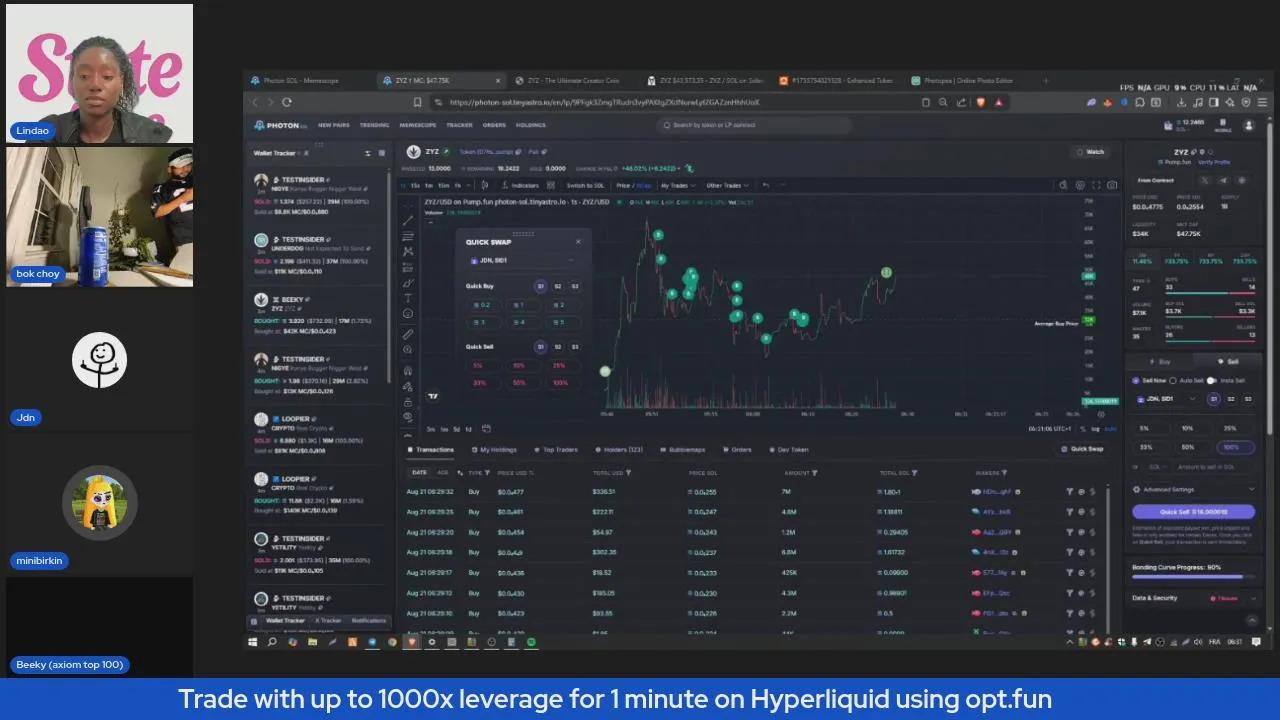Open Wallet Tracker settings sliders icon
The width and height of the screenshot is (1280, 720).
pyautogui.click(x=368, y=153)
